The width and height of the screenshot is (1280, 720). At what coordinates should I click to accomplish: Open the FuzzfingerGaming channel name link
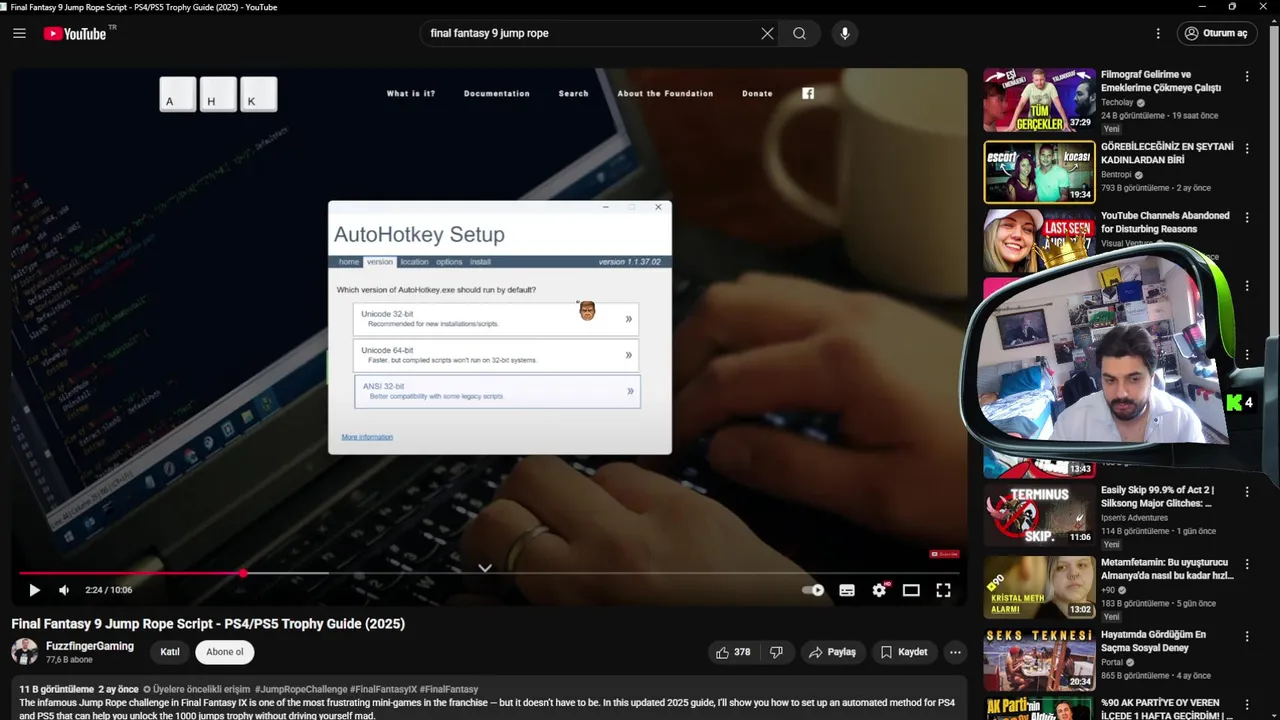pyautogui.click(x=90, y=646)
